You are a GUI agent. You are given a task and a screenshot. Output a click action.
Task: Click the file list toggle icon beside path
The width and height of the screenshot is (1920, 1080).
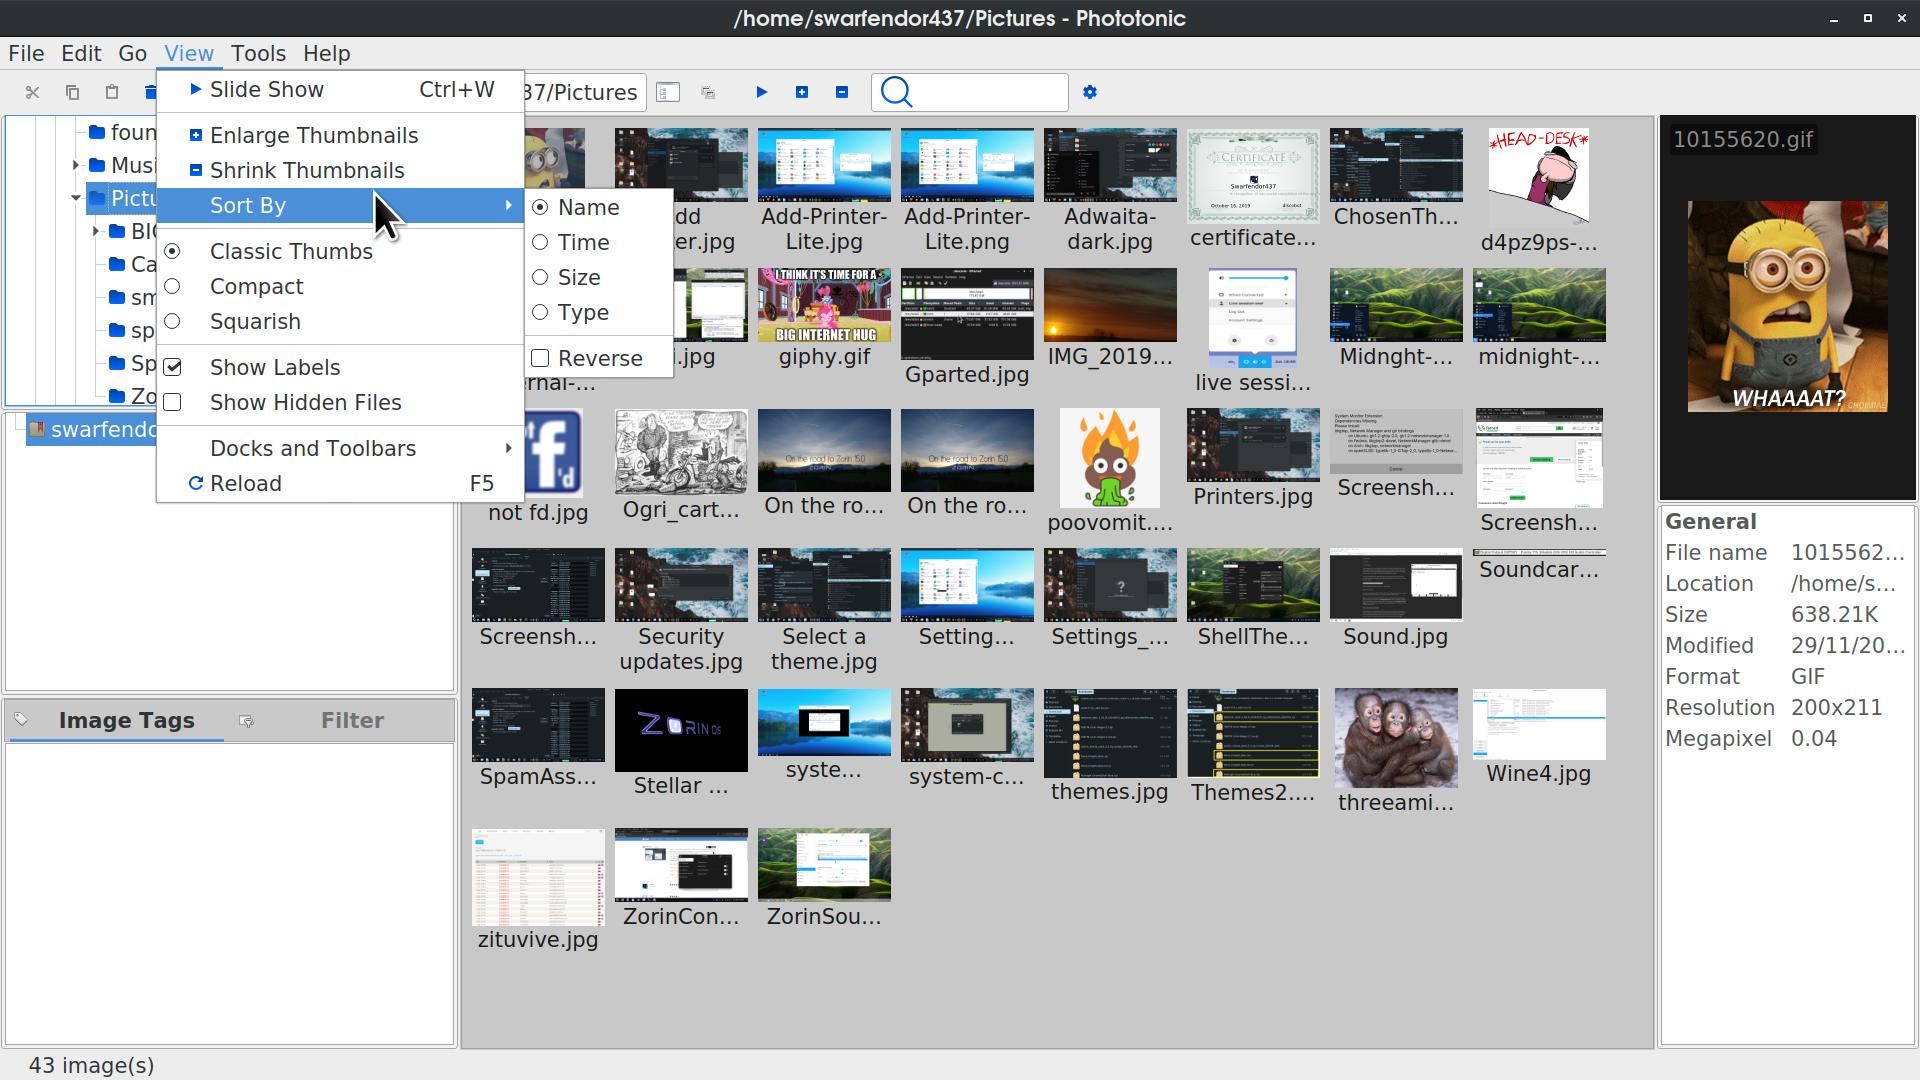668,92
